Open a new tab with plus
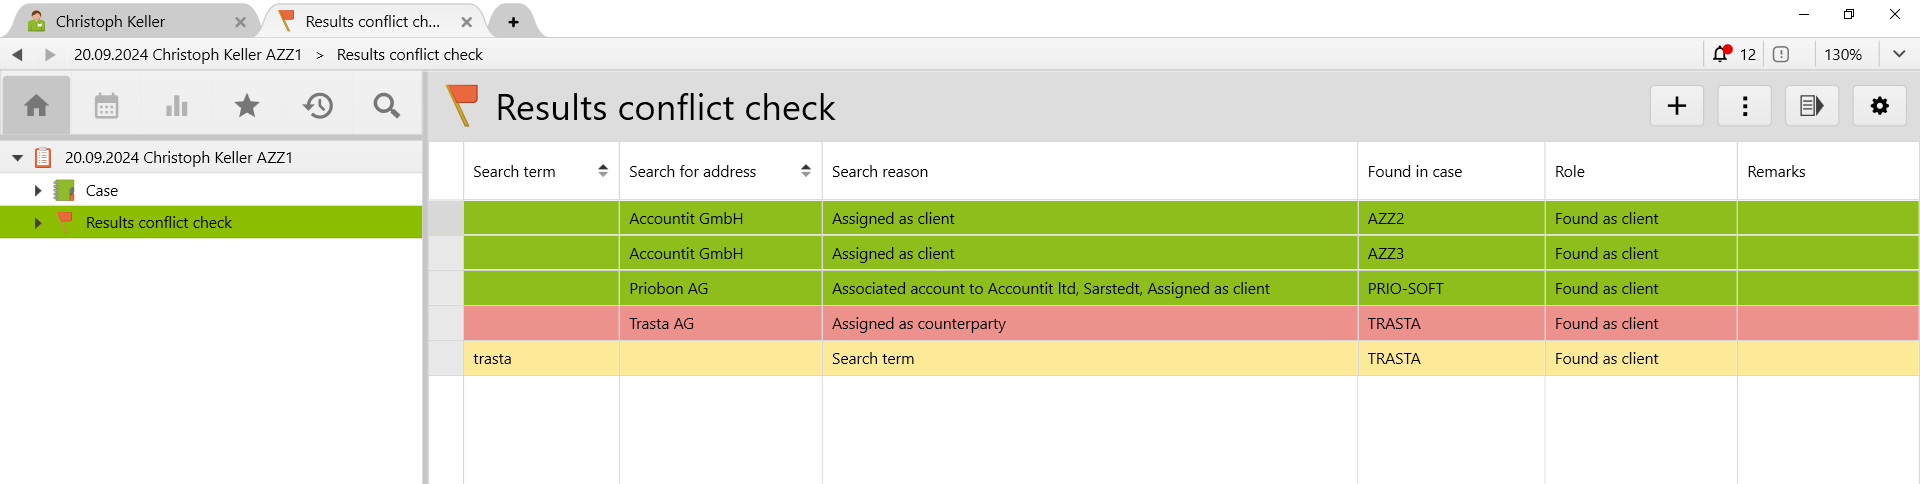This screenshot has height=484, width=1920. tap(513, 21)
